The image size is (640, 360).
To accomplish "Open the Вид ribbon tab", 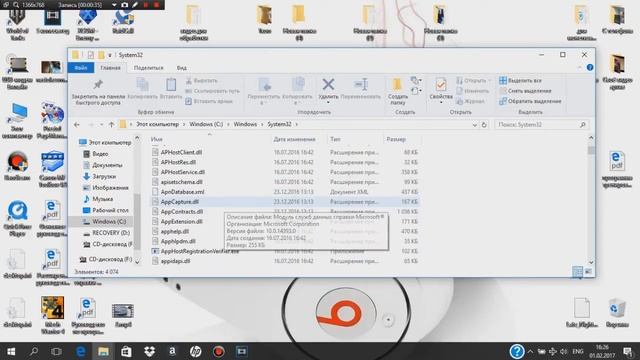I will [x=182, y=68].
